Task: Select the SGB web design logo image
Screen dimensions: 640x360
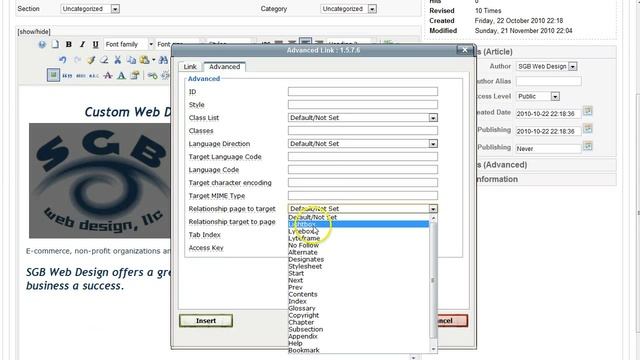Action: (x=100, y=180)
